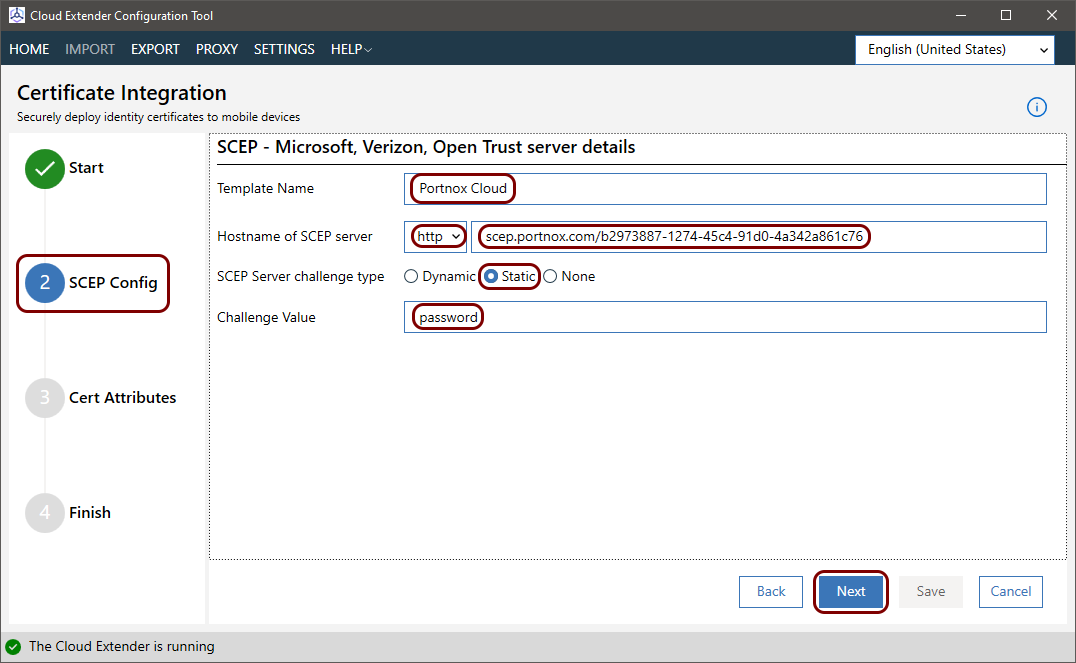Focus the Challenge Value input field

pos(725,317)
